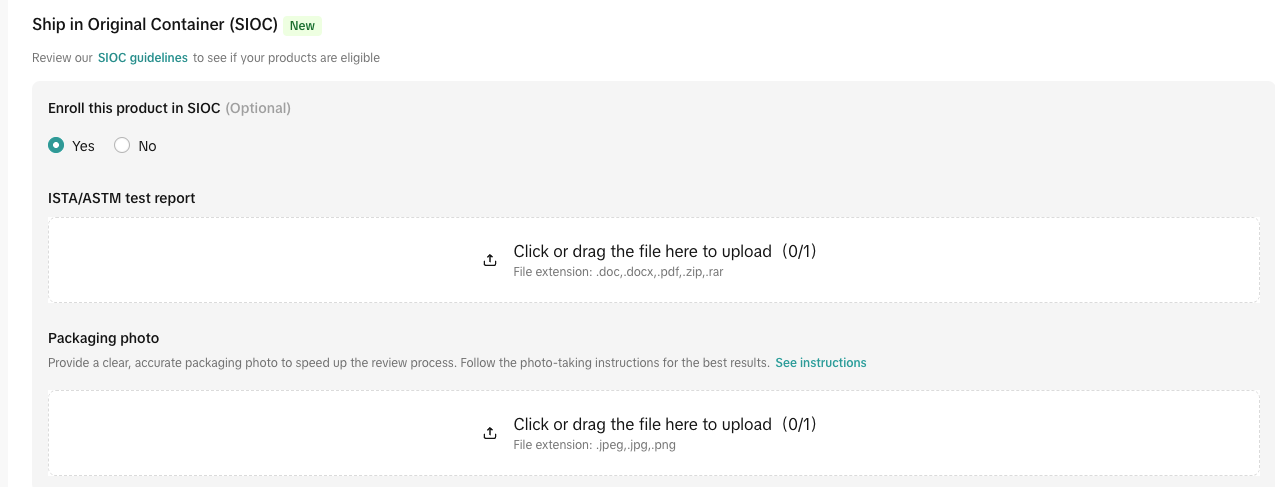Open the See instructions link

point(820,363)
